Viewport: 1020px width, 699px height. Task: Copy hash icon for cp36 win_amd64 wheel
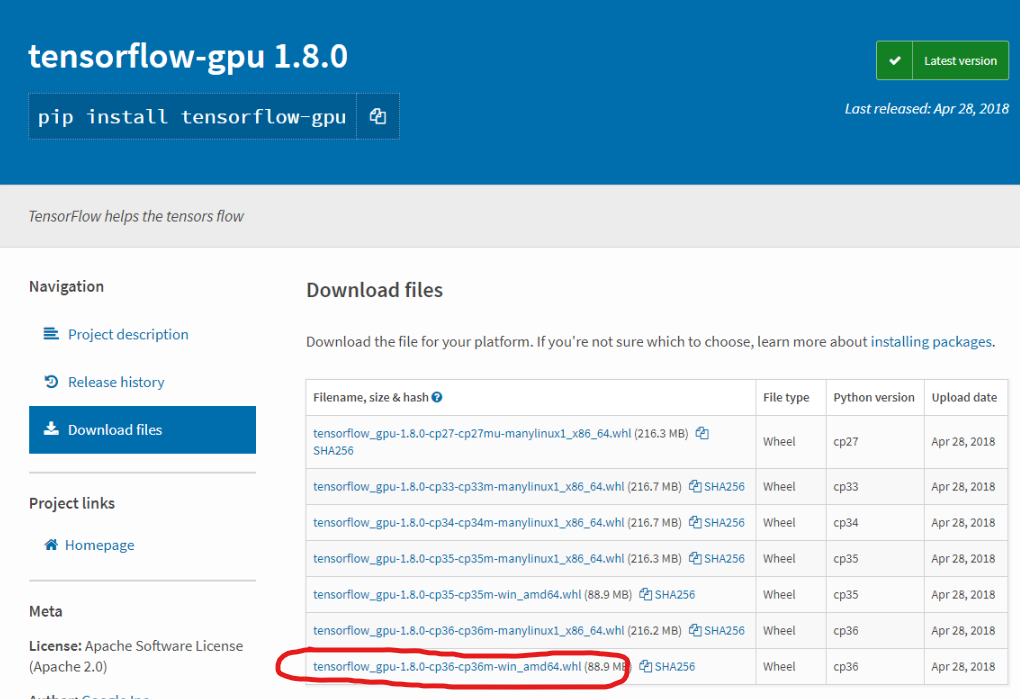[645, 666]
